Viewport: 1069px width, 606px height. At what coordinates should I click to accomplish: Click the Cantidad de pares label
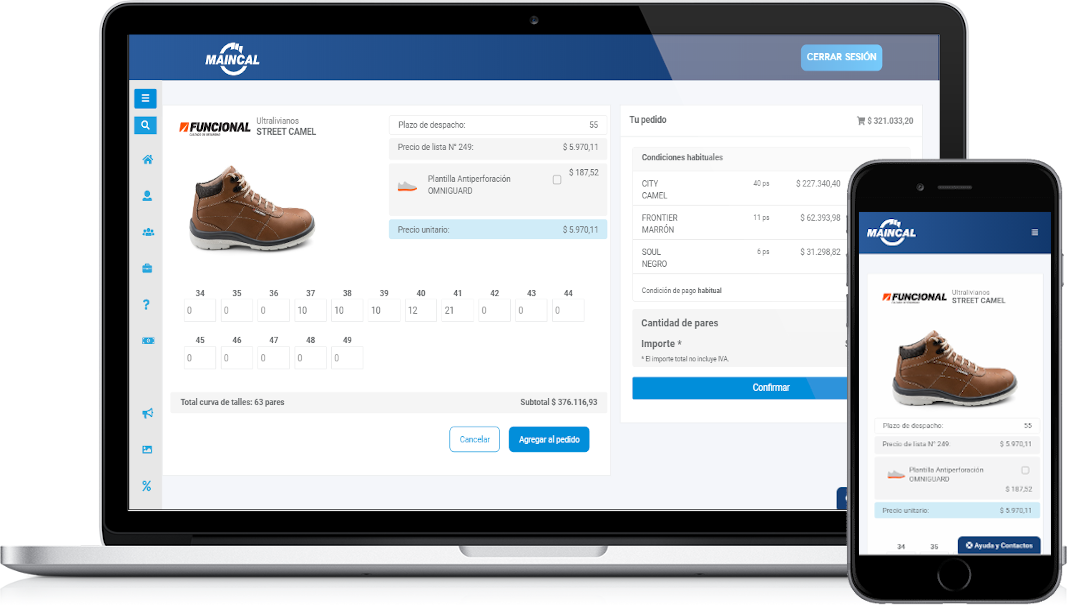coord(679,323)
